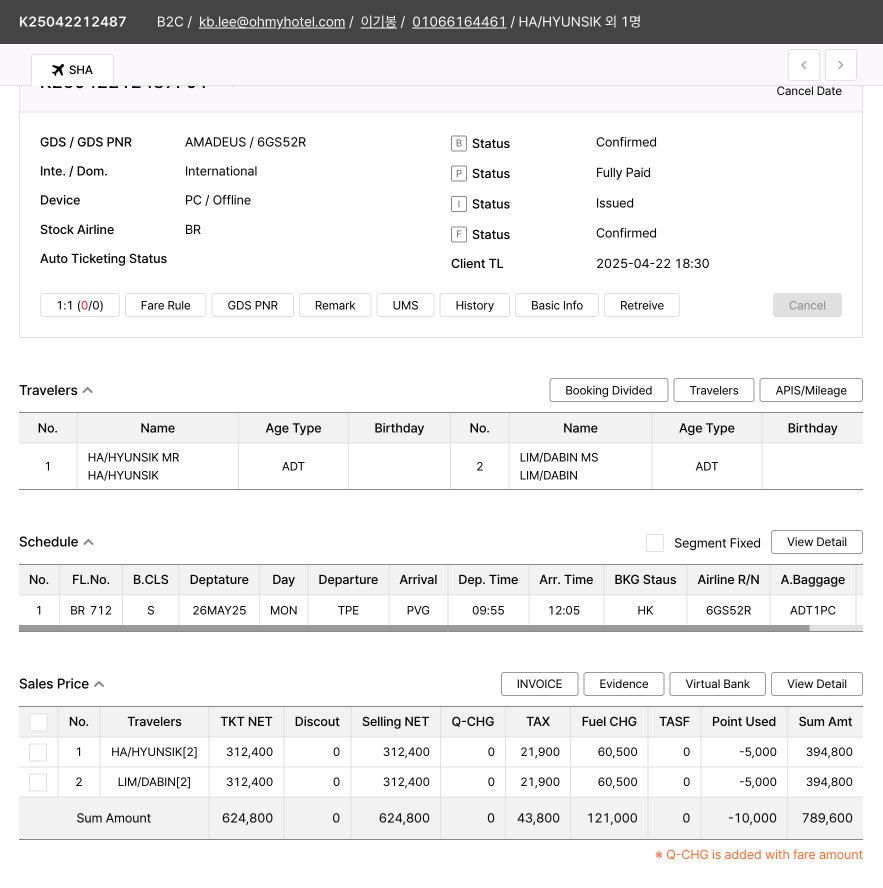This screenshot has height=888, width=883.
Task: Click the phone number 01066164461 link
Action: click(x=459, y=22)
